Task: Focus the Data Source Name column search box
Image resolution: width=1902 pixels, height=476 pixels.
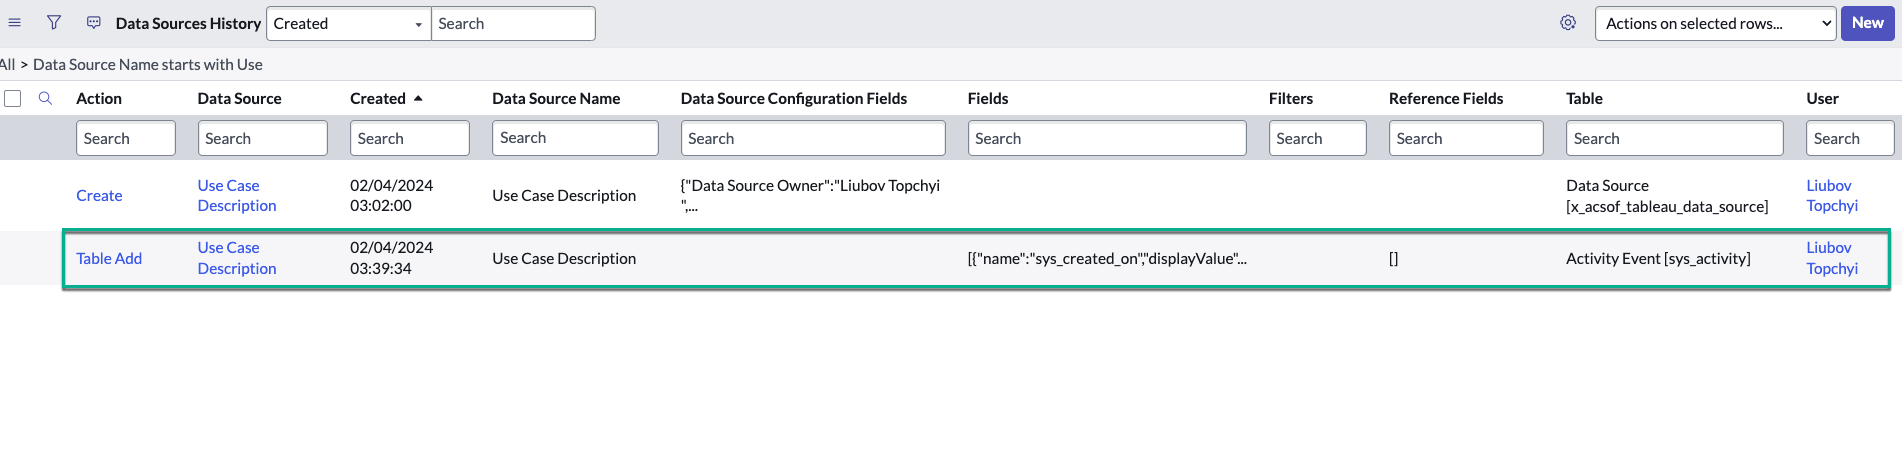Action: pyautogui.click(x=575, y=138)
